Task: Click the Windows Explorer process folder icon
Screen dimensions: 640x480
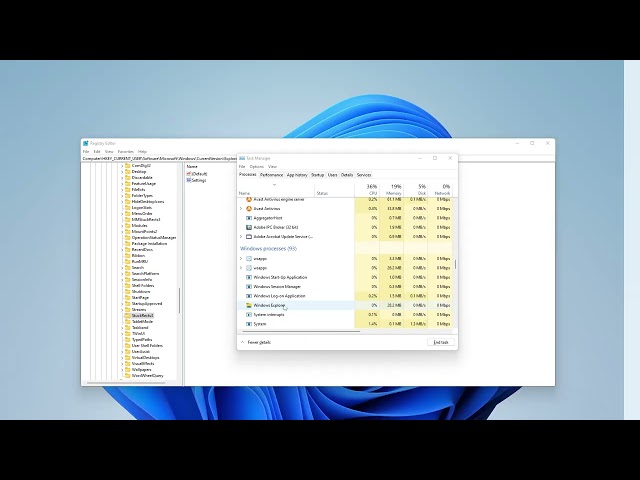Action: (249, 305)
